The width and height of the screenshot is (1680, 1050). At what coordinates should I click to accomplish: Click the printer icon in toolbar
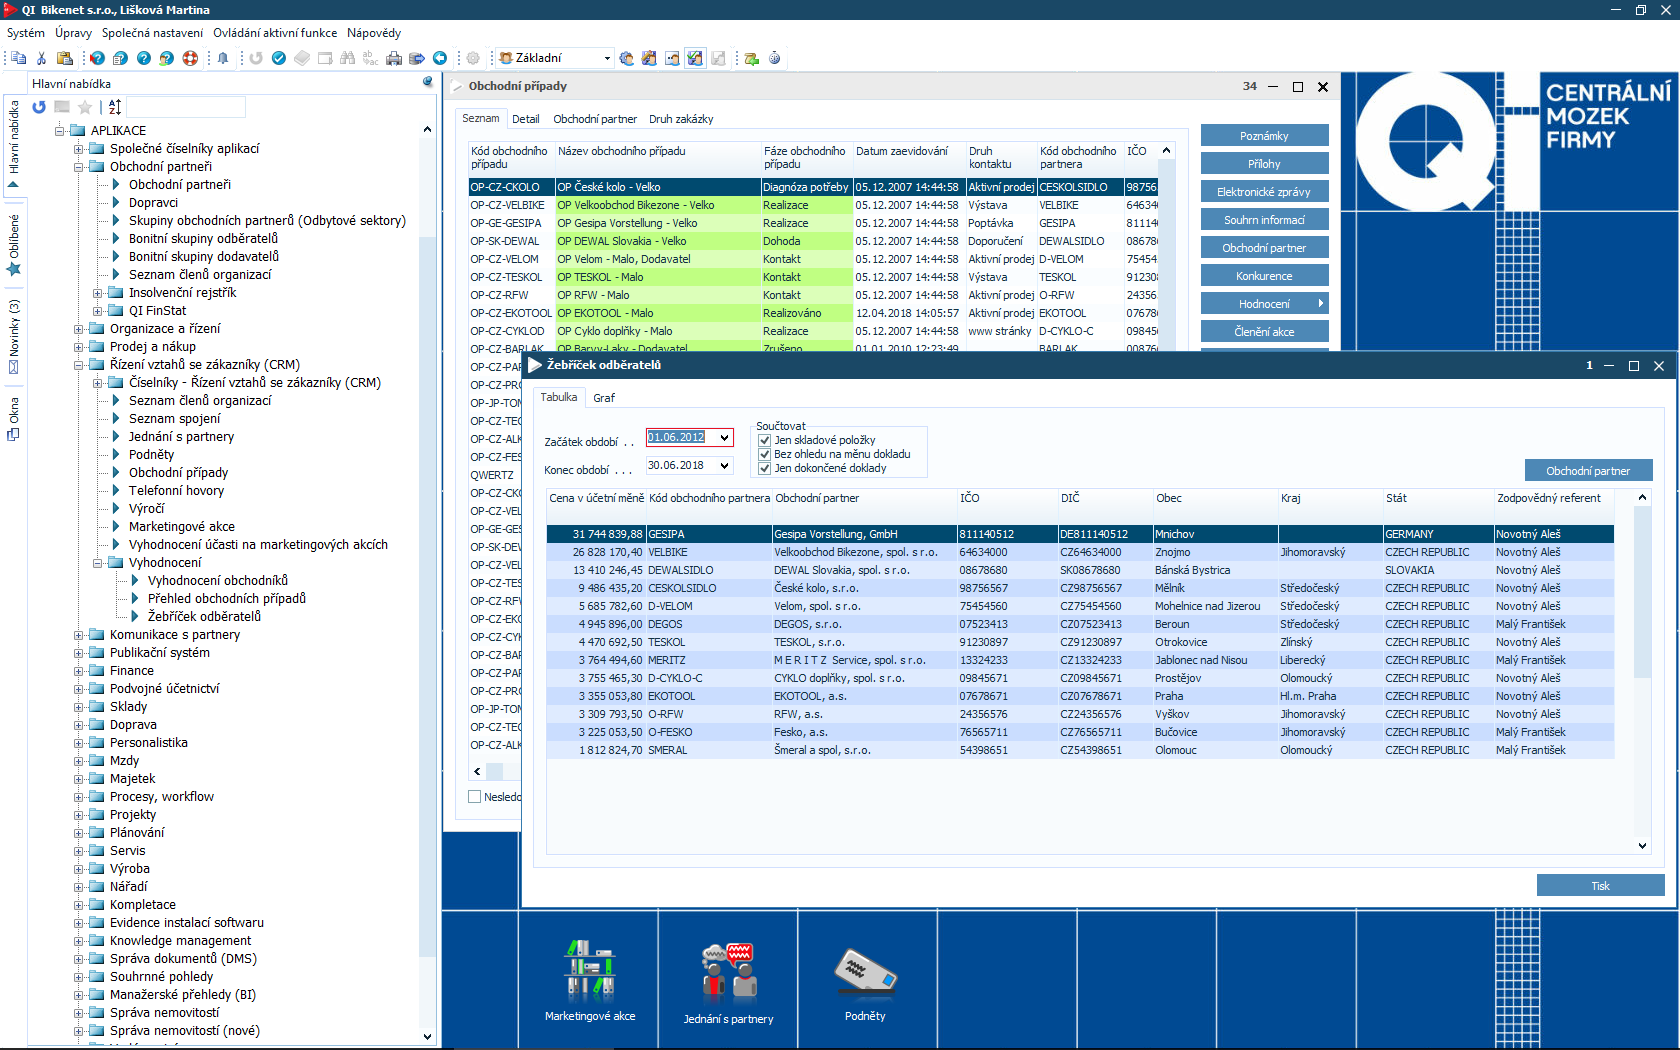click(394, 58)
